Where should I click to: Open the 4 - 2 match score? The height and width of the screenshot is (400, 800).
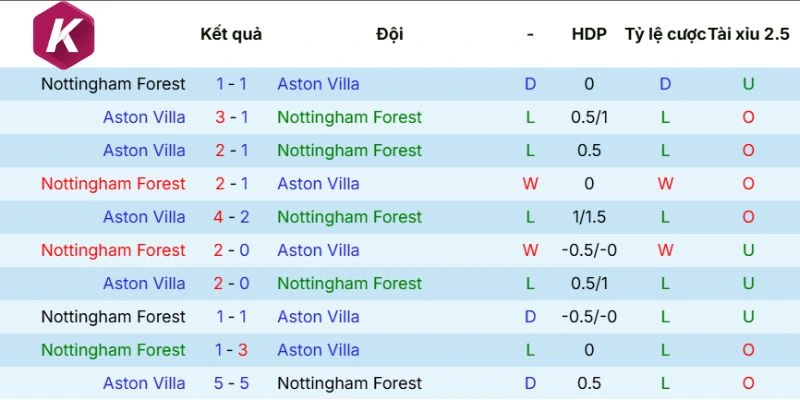232,217
